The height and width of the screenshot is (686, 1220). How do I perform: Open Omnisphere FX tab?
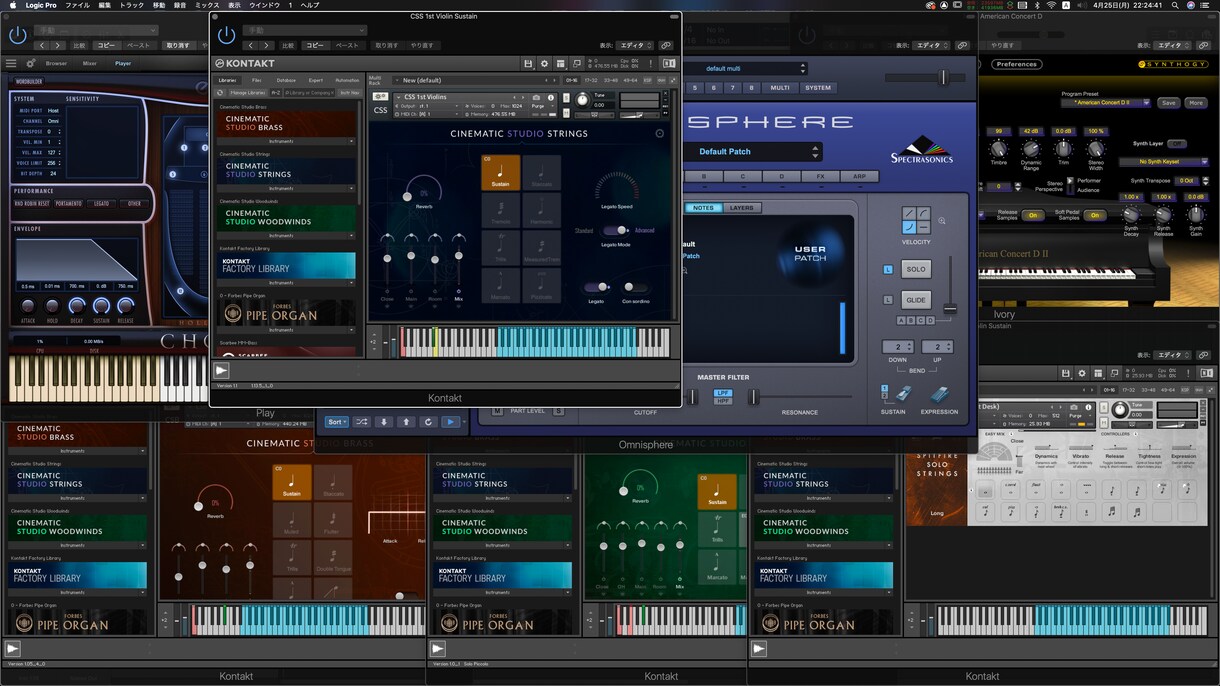820,176
